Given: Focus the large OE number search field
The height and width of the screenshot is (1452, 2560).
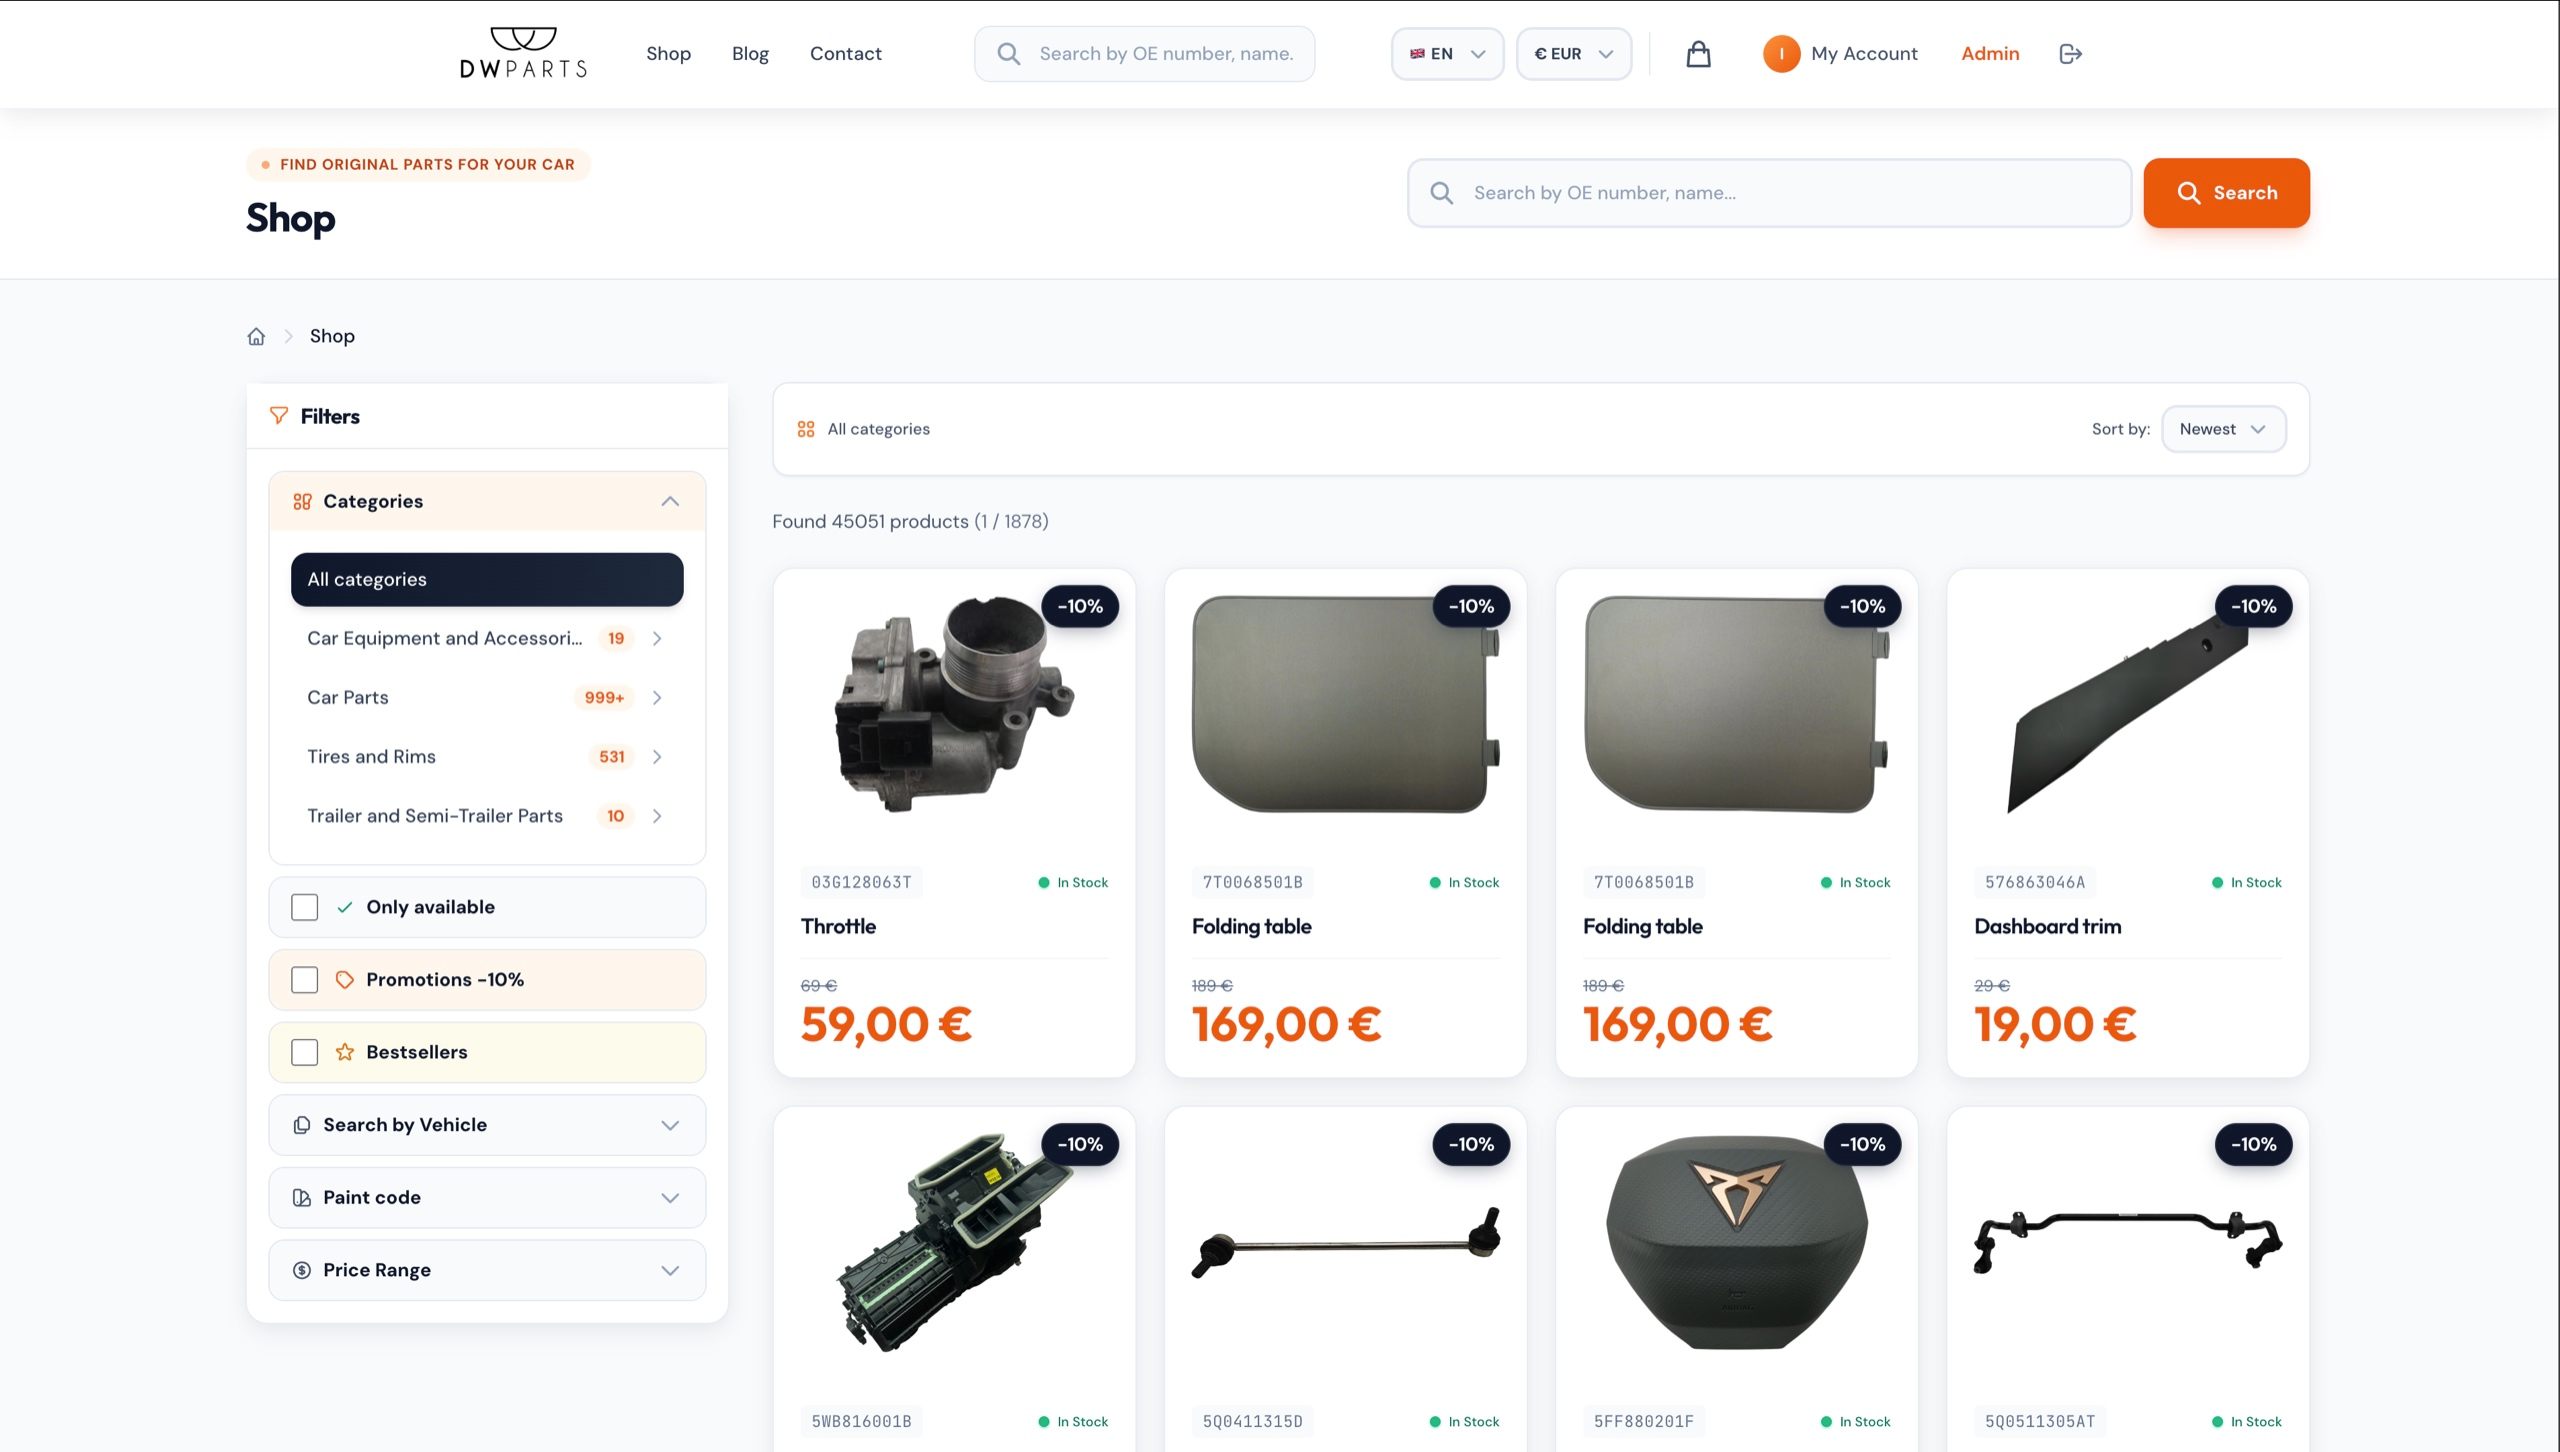Looking at the screenshot, I should (1769, 193).
